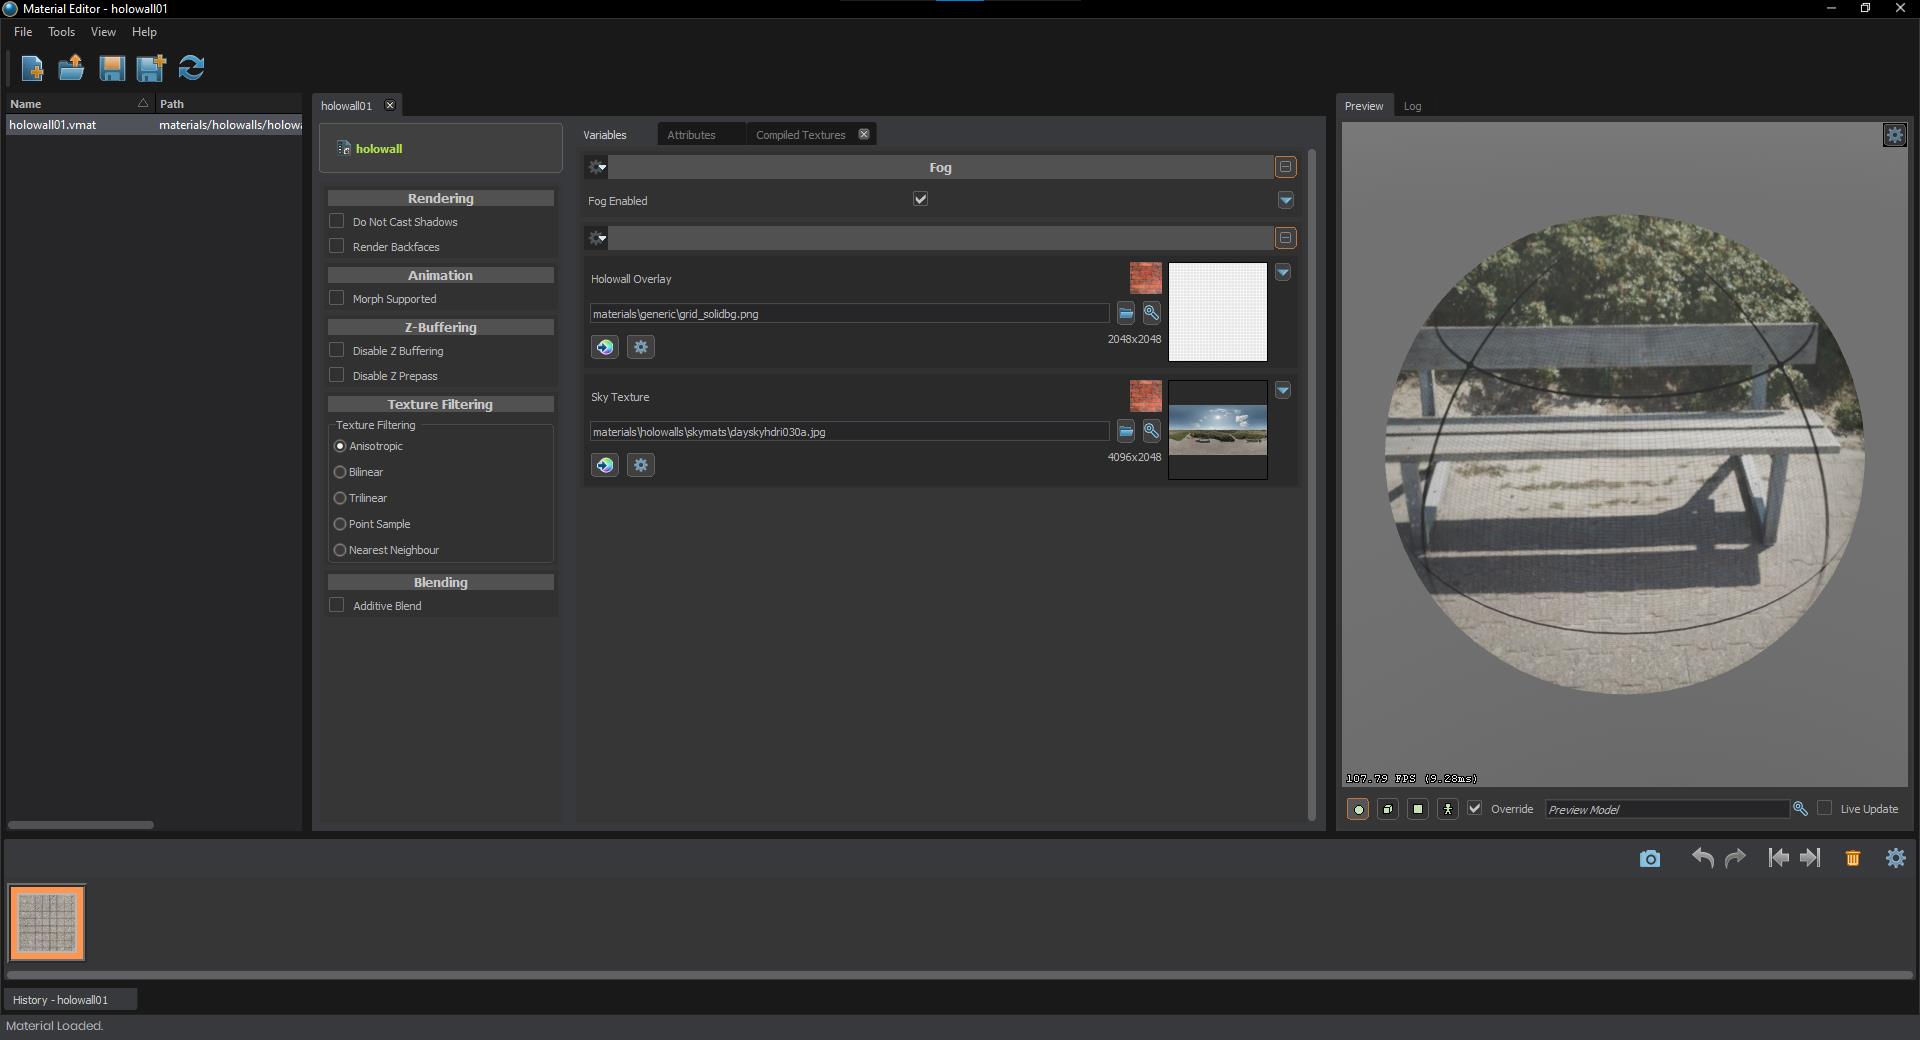Open Holowall Overlay texture settings gear
This screenshot has height=1040, width=1920.
(x=641, y=347)
